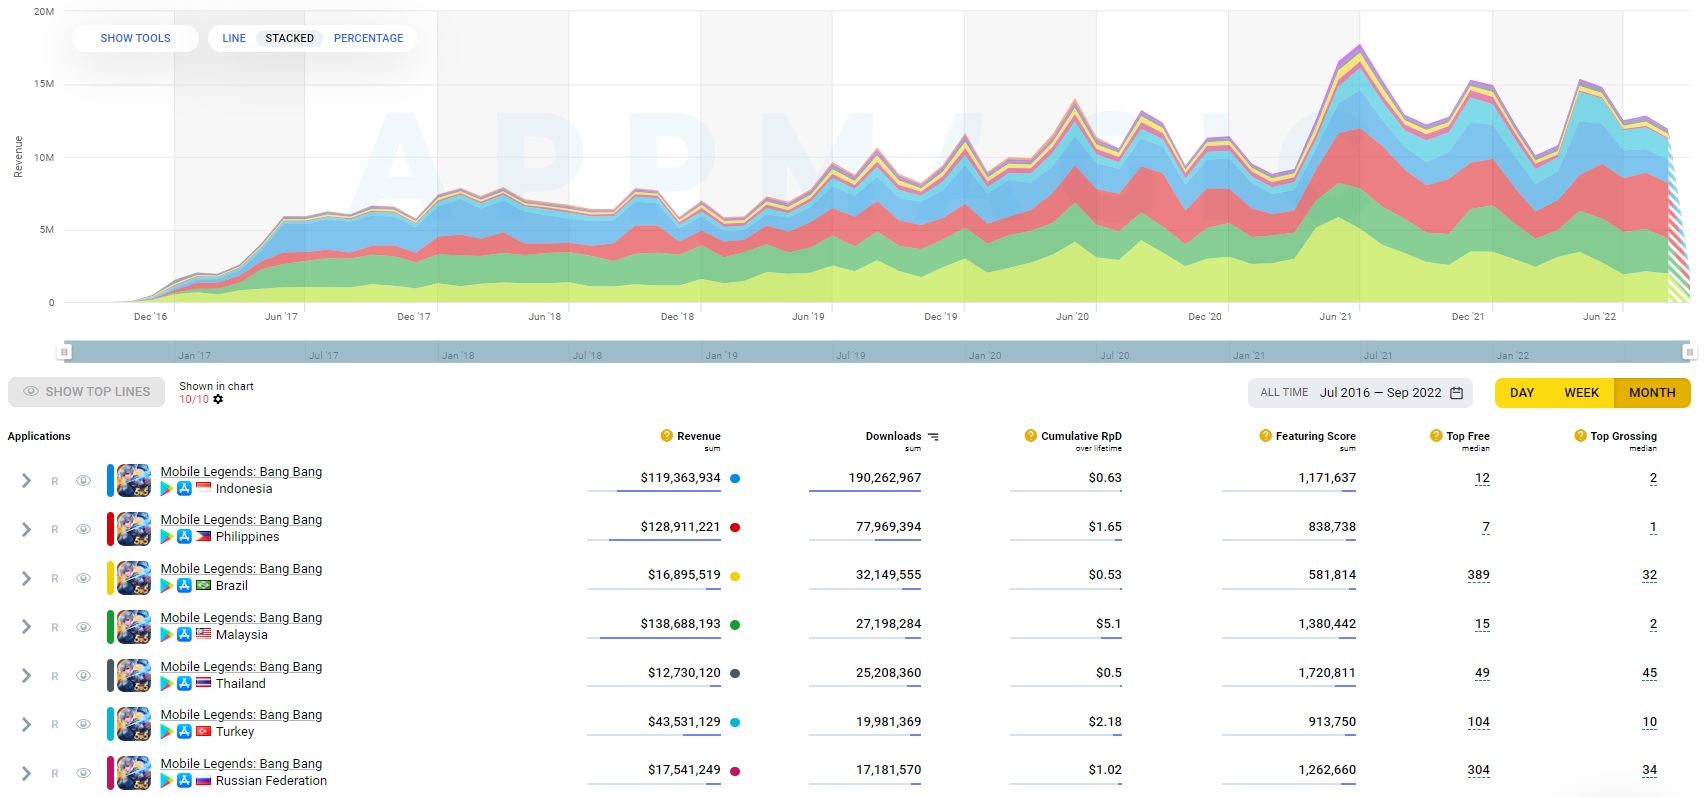The width and height of the screenshot is (1704, 797).
Task: Click the right handle of timeline range slider
Action: (1689, 352)
